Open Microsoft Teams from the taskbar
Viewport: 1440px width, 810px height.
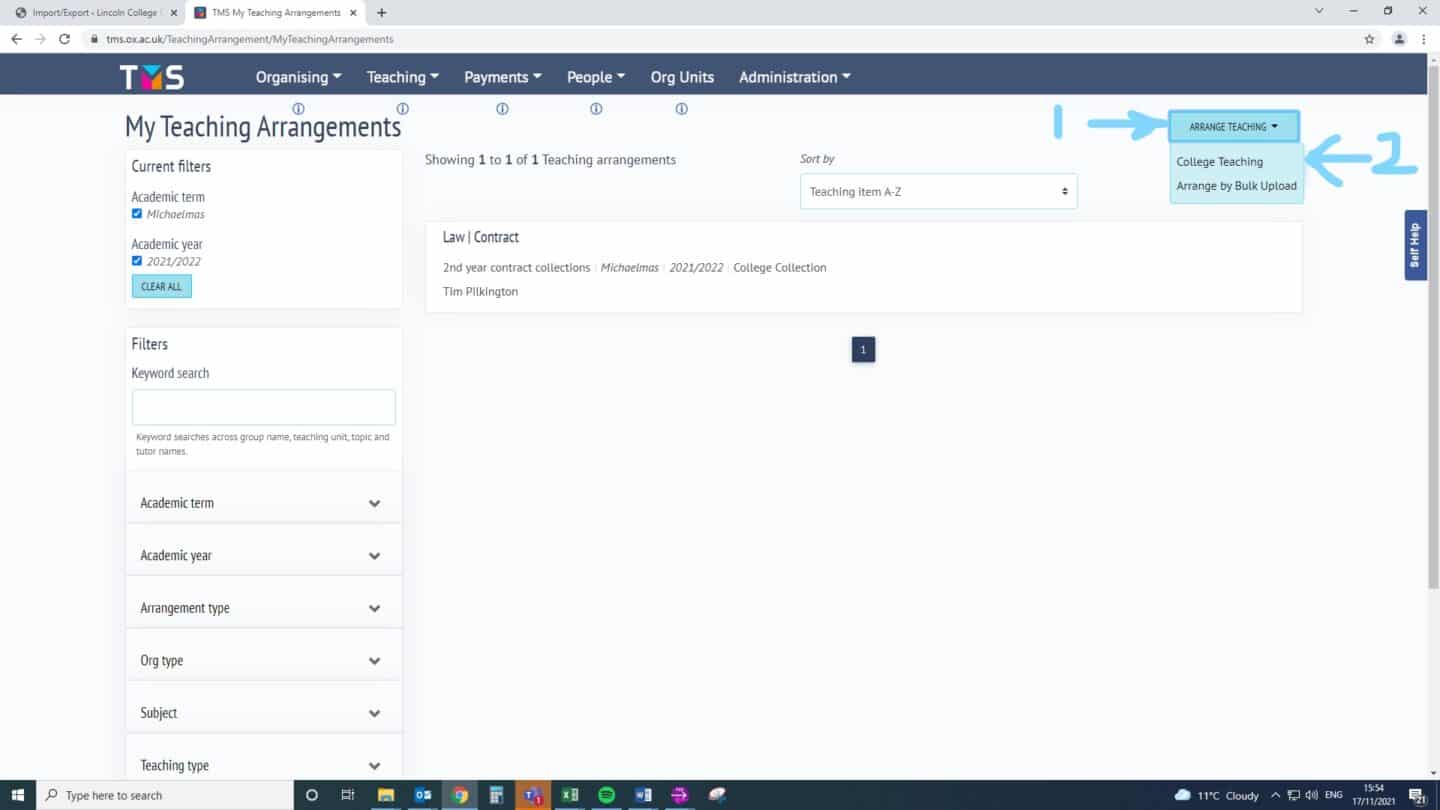tap(532, 795)
